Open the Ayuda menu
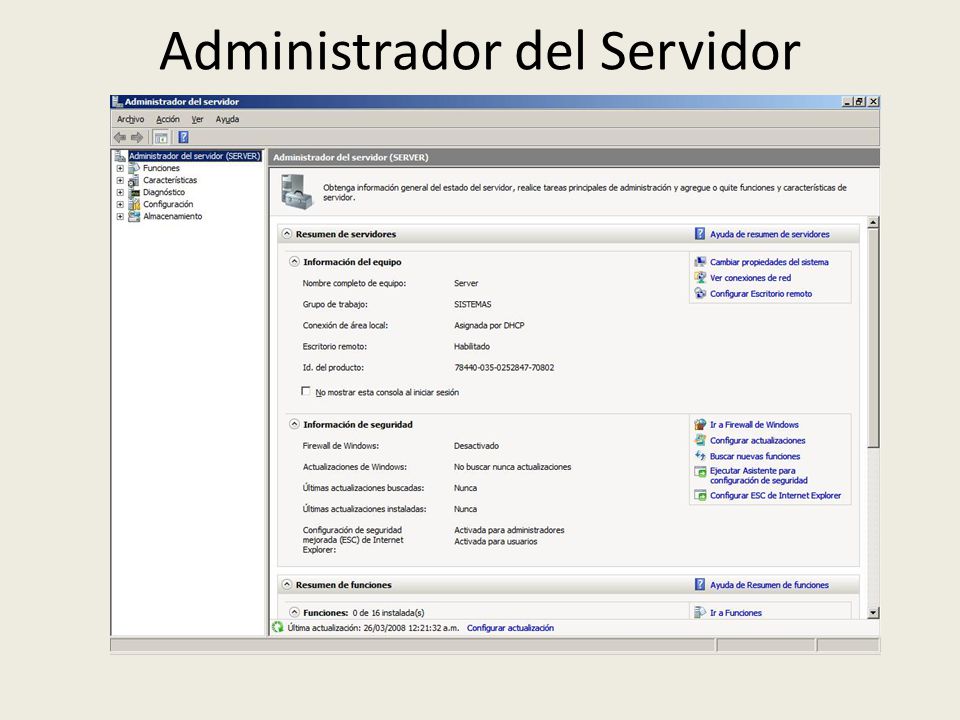960x720 pixels. pyautogui.click(x=227, y=119)
